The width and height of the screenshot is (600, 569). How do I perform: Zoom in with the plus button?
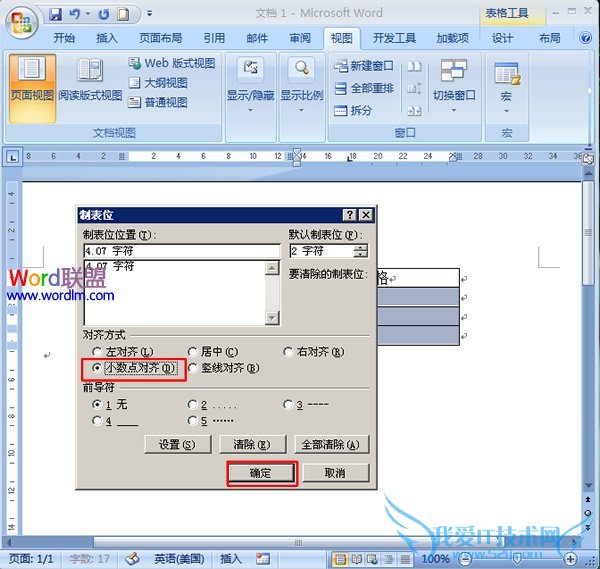(x=571, y=559)
